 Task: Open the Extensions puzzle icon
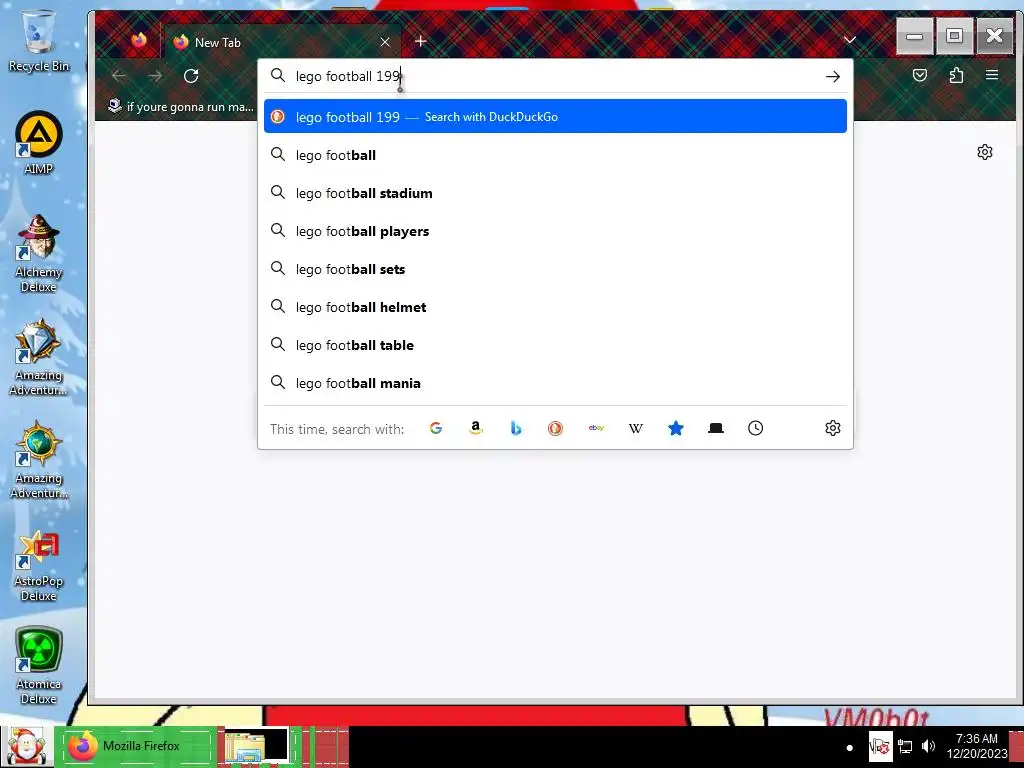pyautogui.click(x=956, y=75)
